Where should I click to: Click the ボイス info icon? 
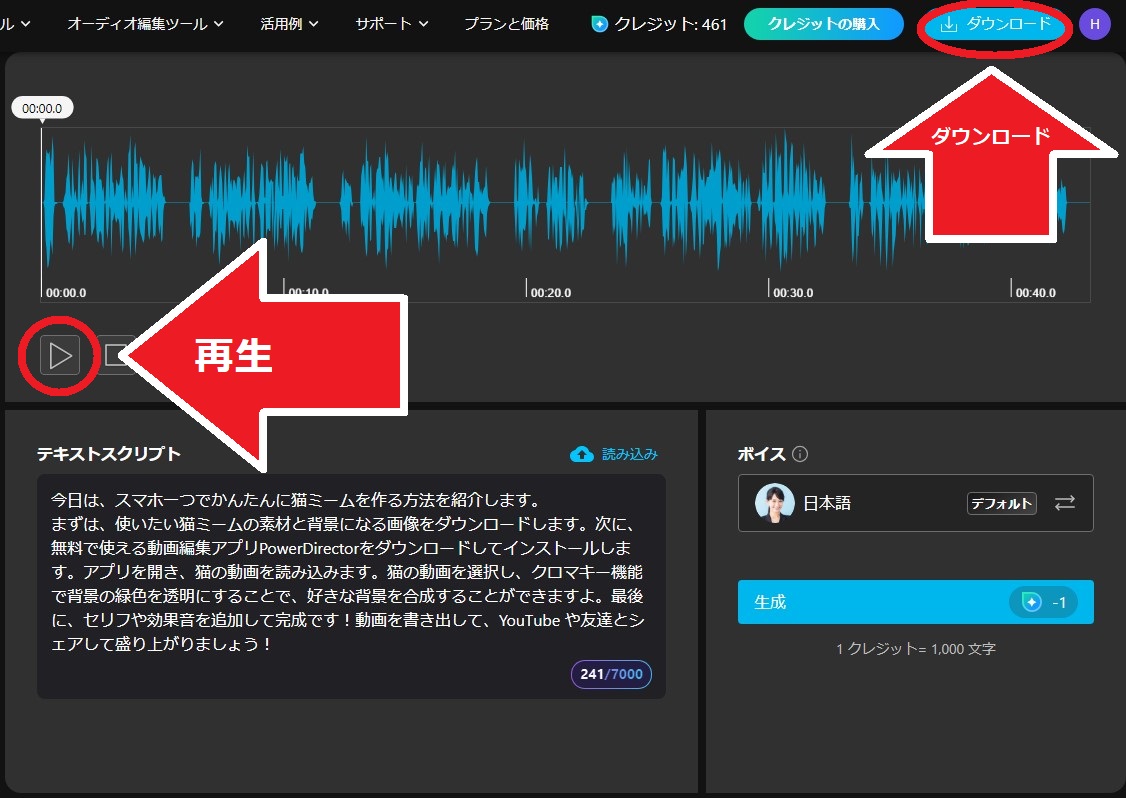[x=800, y=454]
